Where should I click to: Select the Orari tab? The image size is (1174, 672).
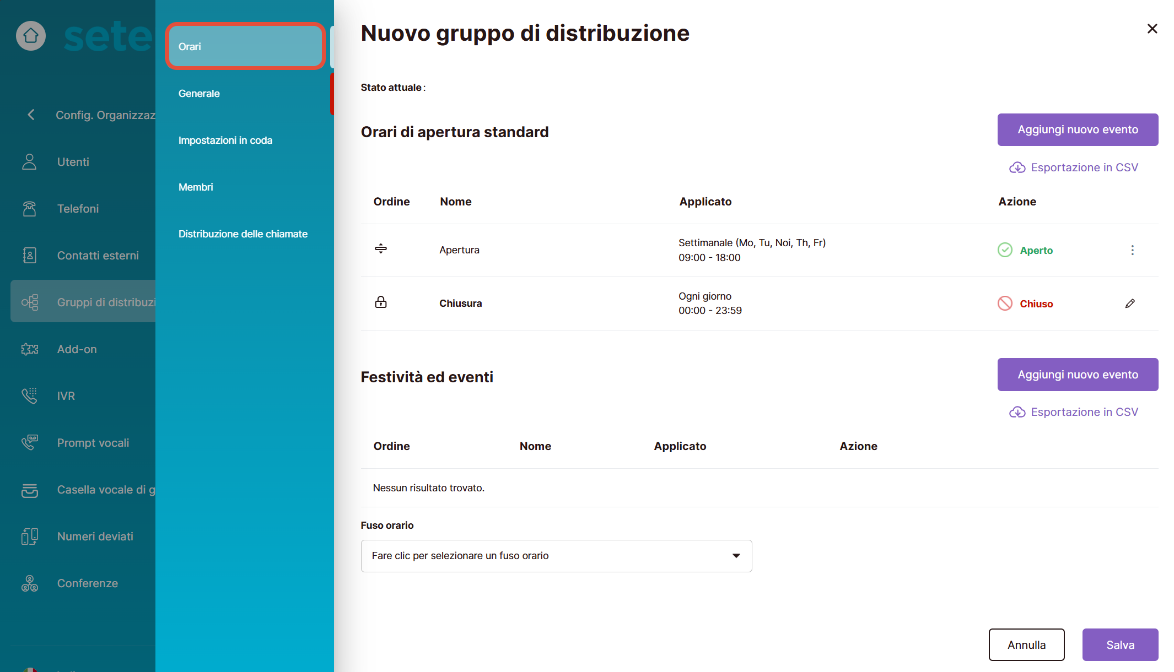[x=245, y=46]
